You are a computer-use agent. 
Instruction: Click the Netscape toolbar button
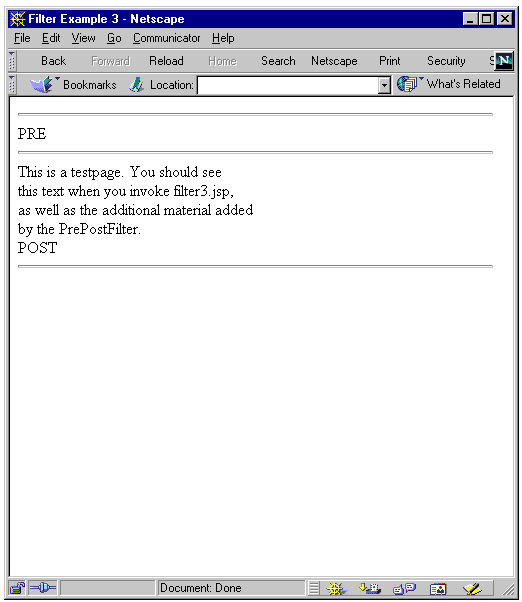(334, 61)
